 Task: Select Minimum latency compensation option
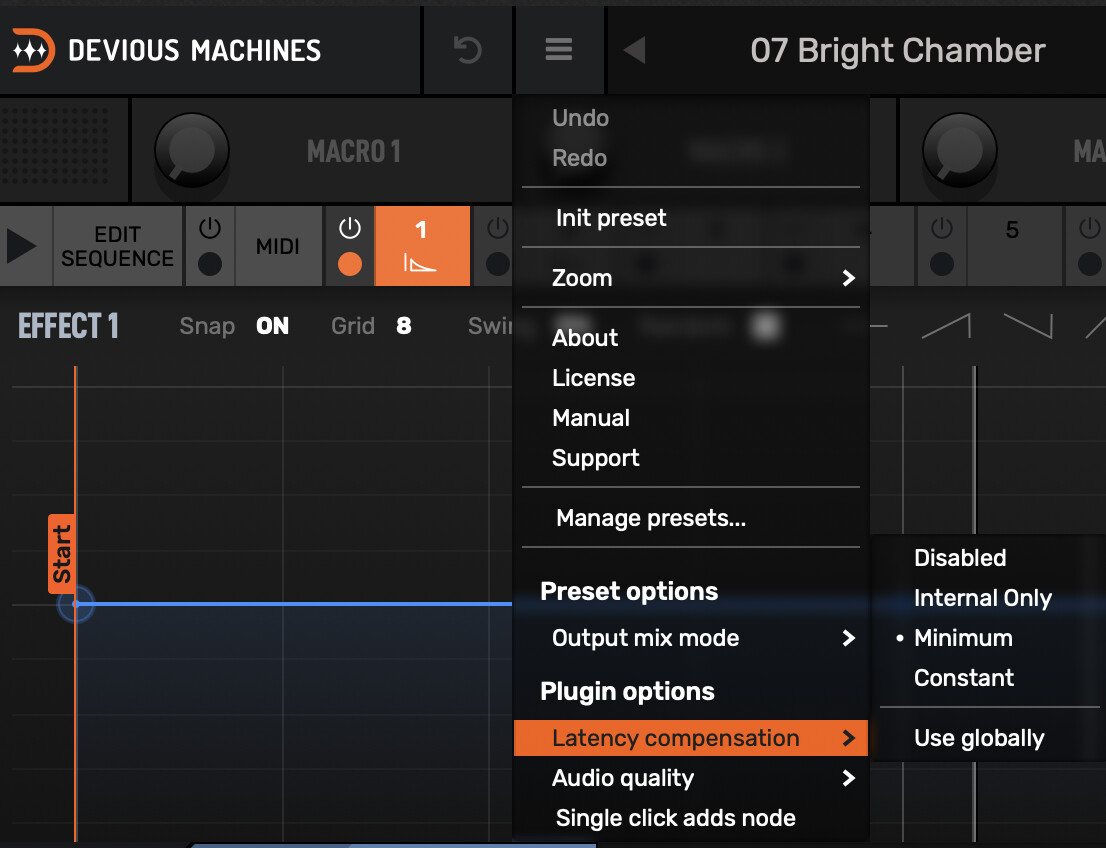(x=962, y=638)
